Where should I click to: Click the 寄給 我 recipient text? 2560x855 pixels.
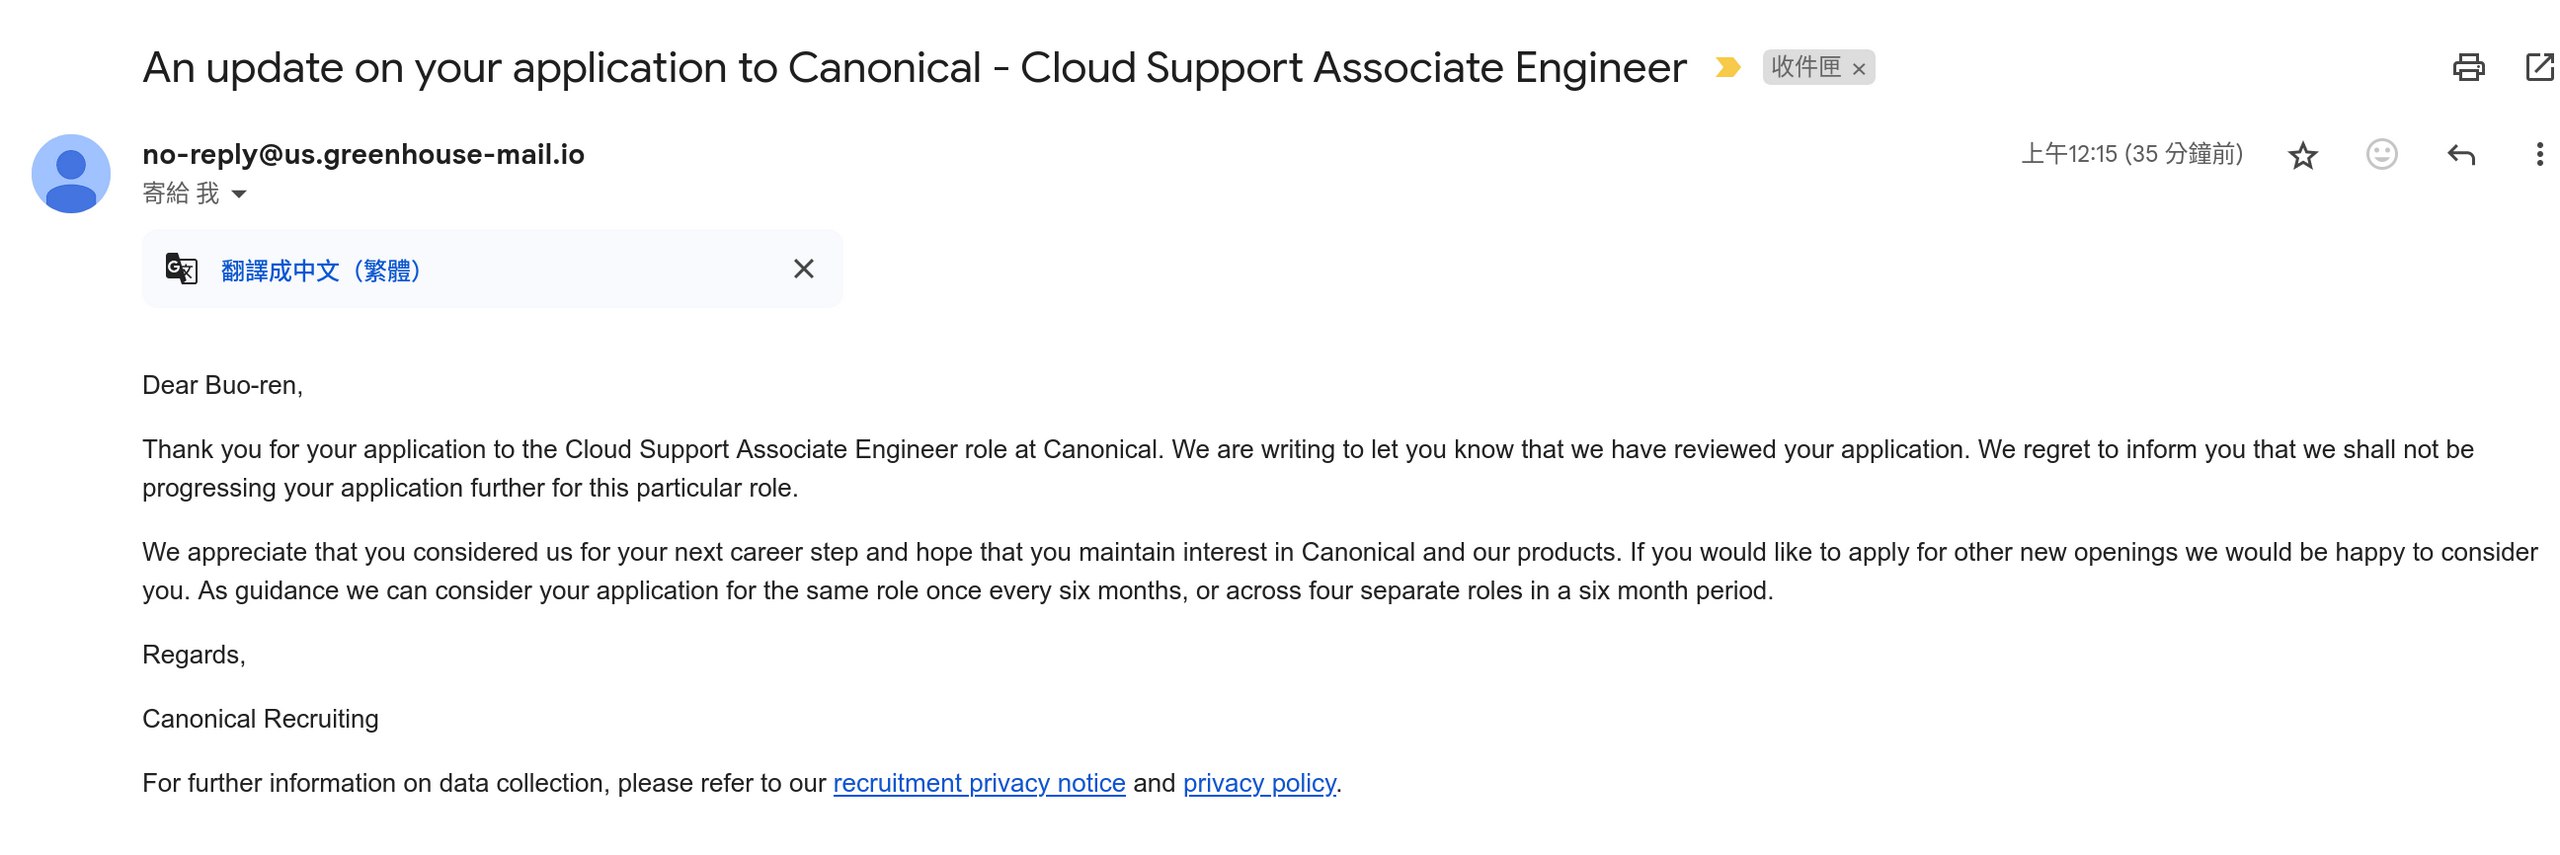pos(180,193)
